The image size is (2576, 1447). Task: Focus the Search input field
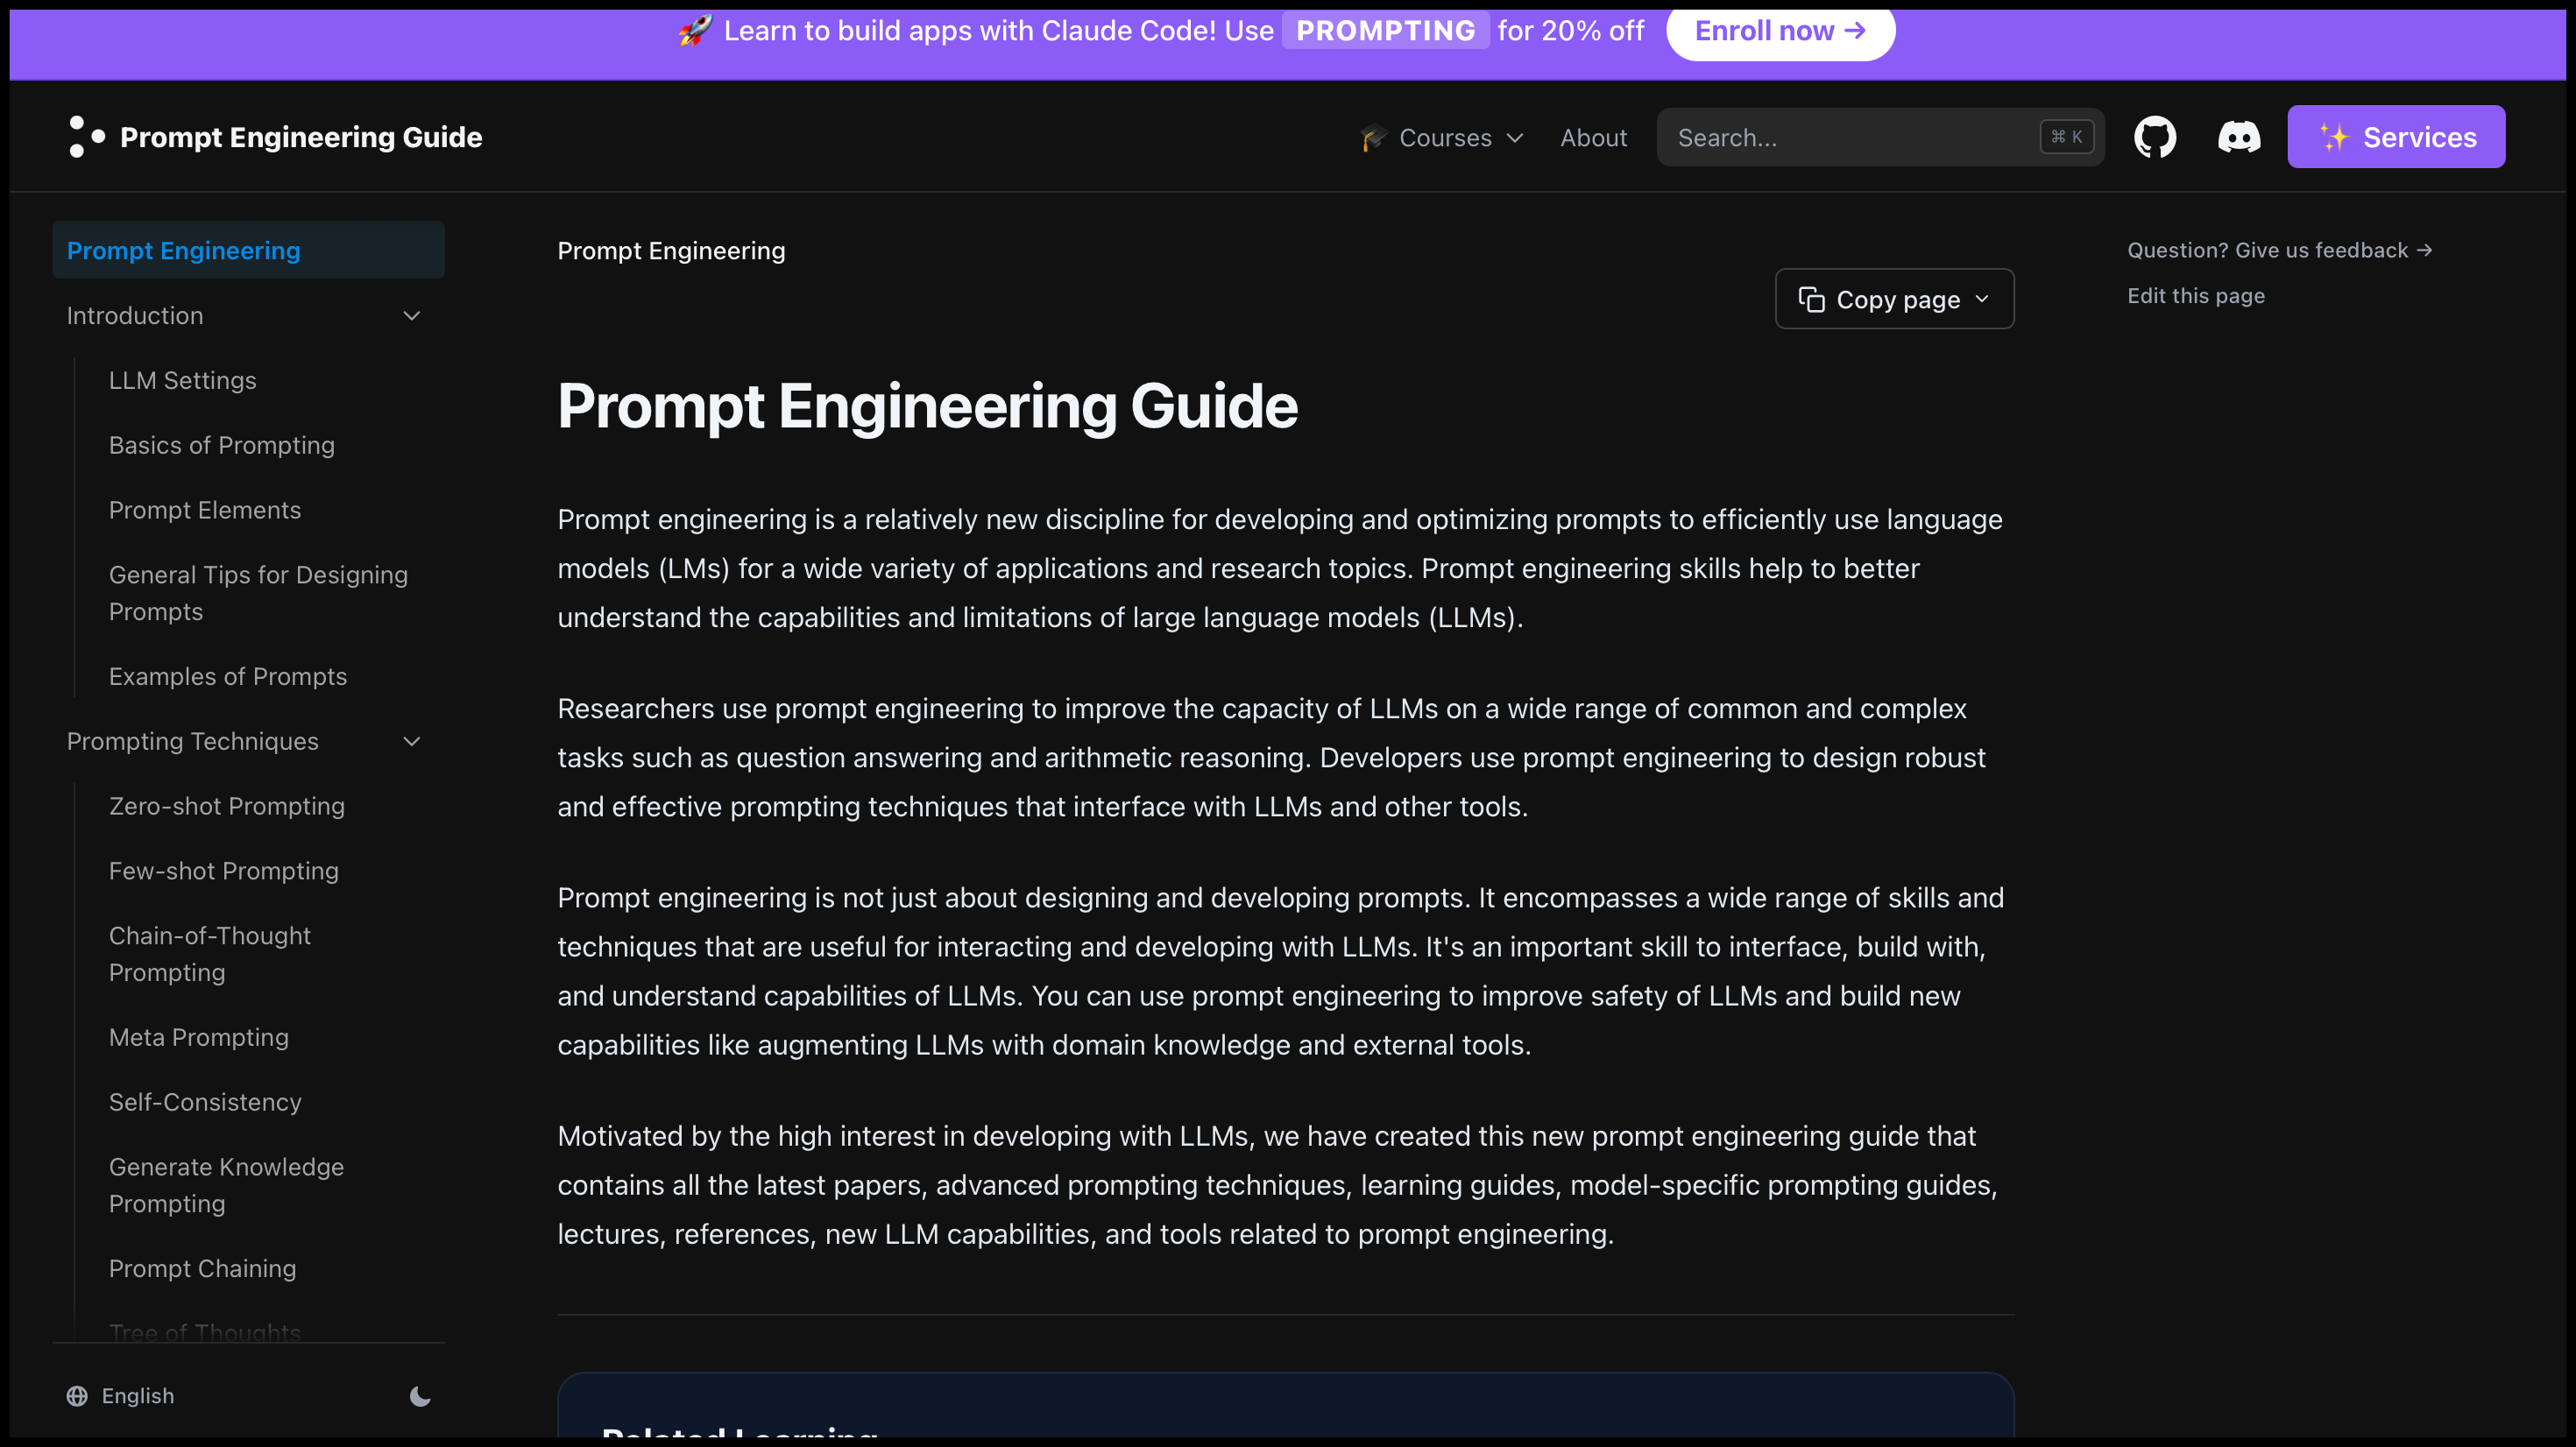(x=1850, y=138)
